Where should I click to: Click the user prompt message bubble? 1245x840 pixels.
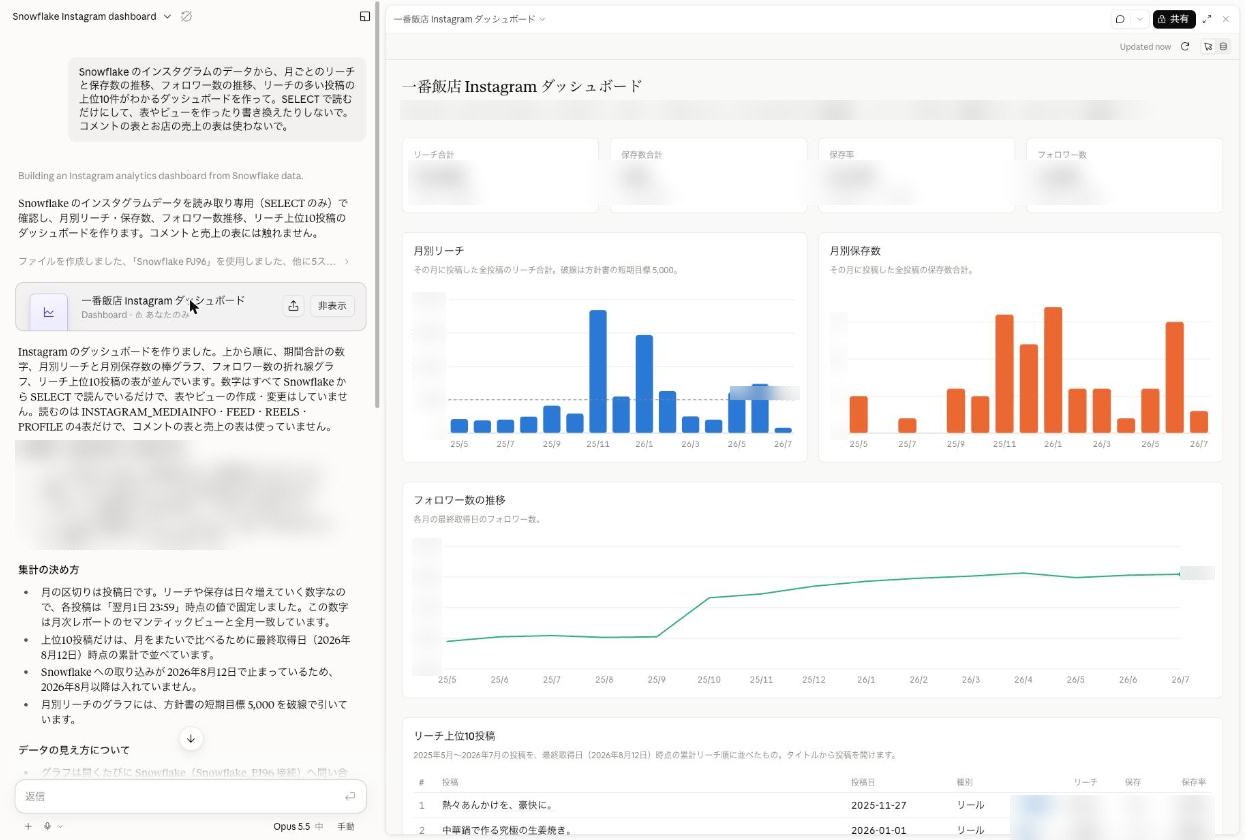tap(217, 99)
